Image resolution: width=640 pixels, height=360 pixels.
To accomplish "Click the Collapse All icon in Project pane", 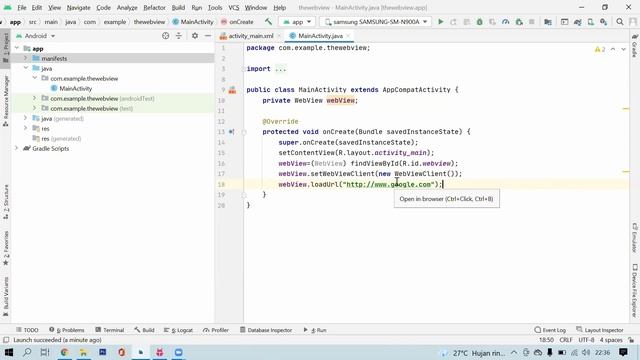I will point(179,36).
